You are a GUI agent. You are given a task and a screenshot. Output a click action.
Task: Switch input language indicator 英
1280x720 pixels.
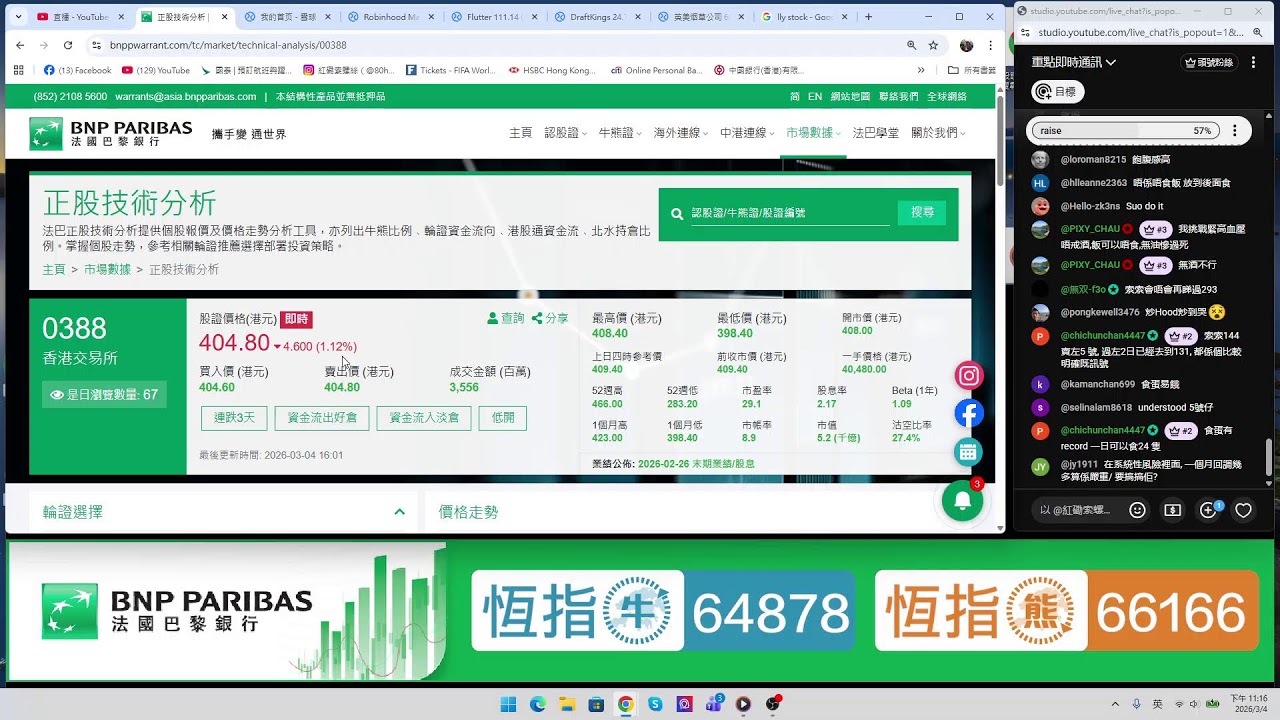click(x=1157, y=704)
